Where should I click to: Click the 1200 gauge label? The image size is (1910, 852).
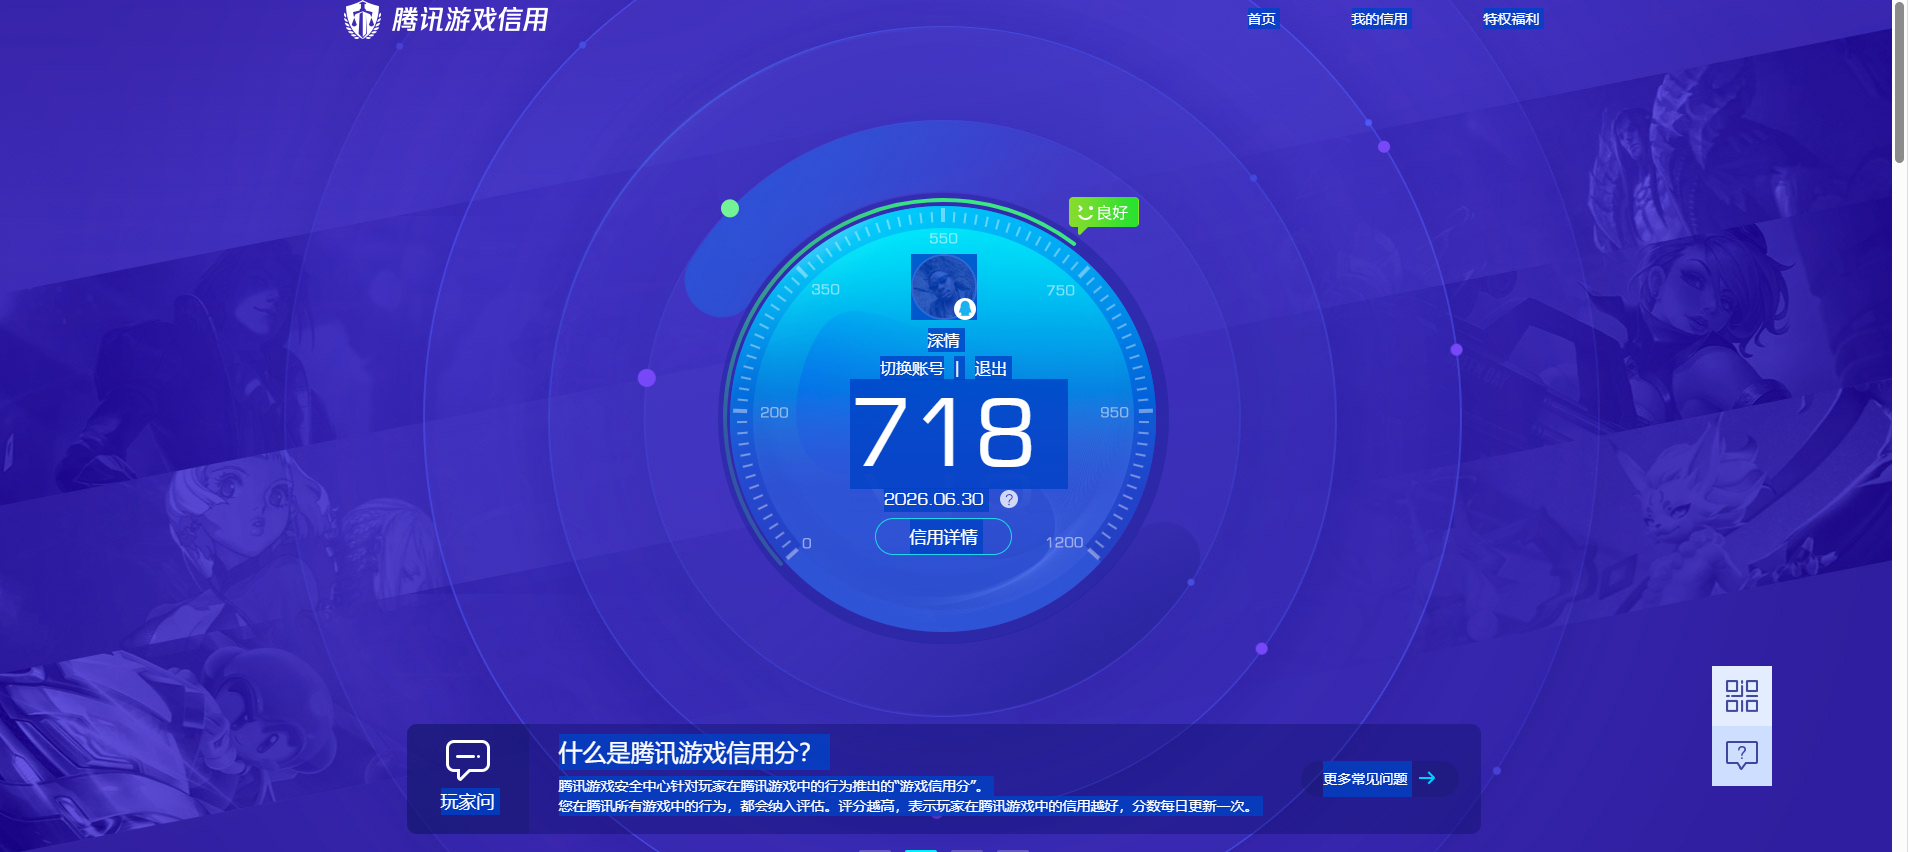coord(1064,542)
